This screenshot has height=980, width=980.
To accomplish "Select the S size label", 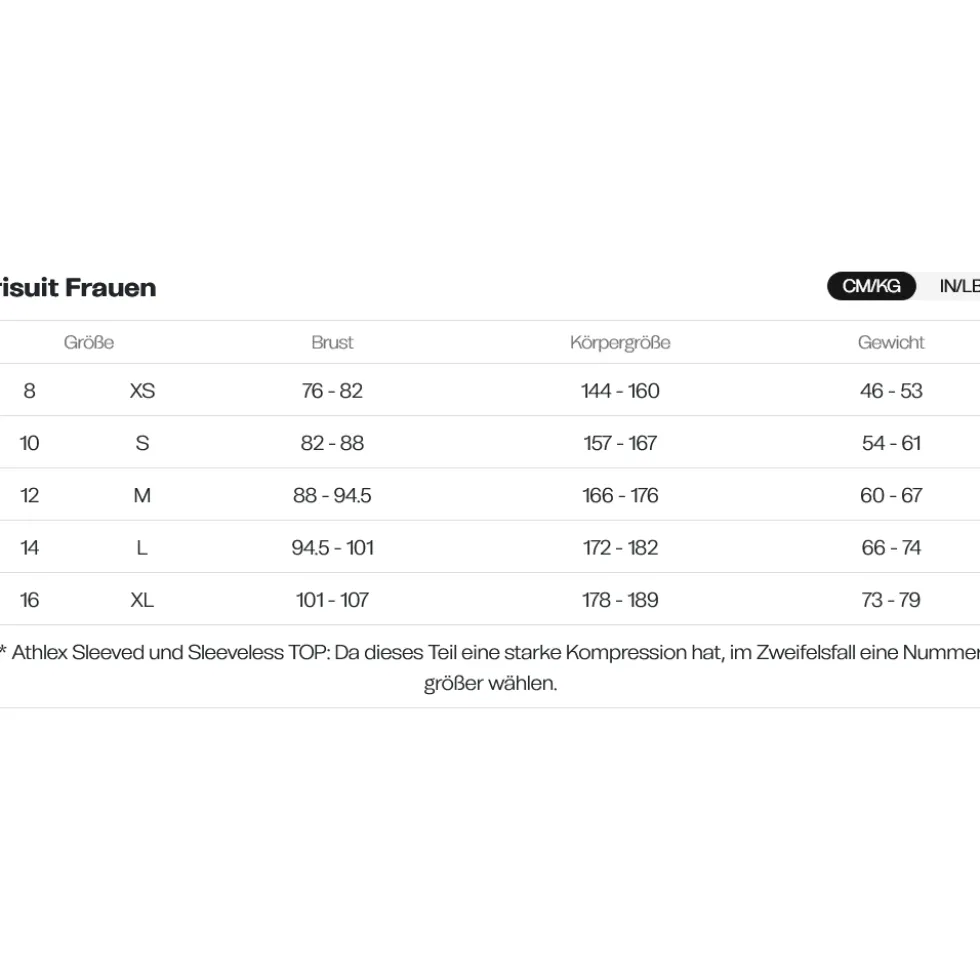I will [x=142, y=443].
